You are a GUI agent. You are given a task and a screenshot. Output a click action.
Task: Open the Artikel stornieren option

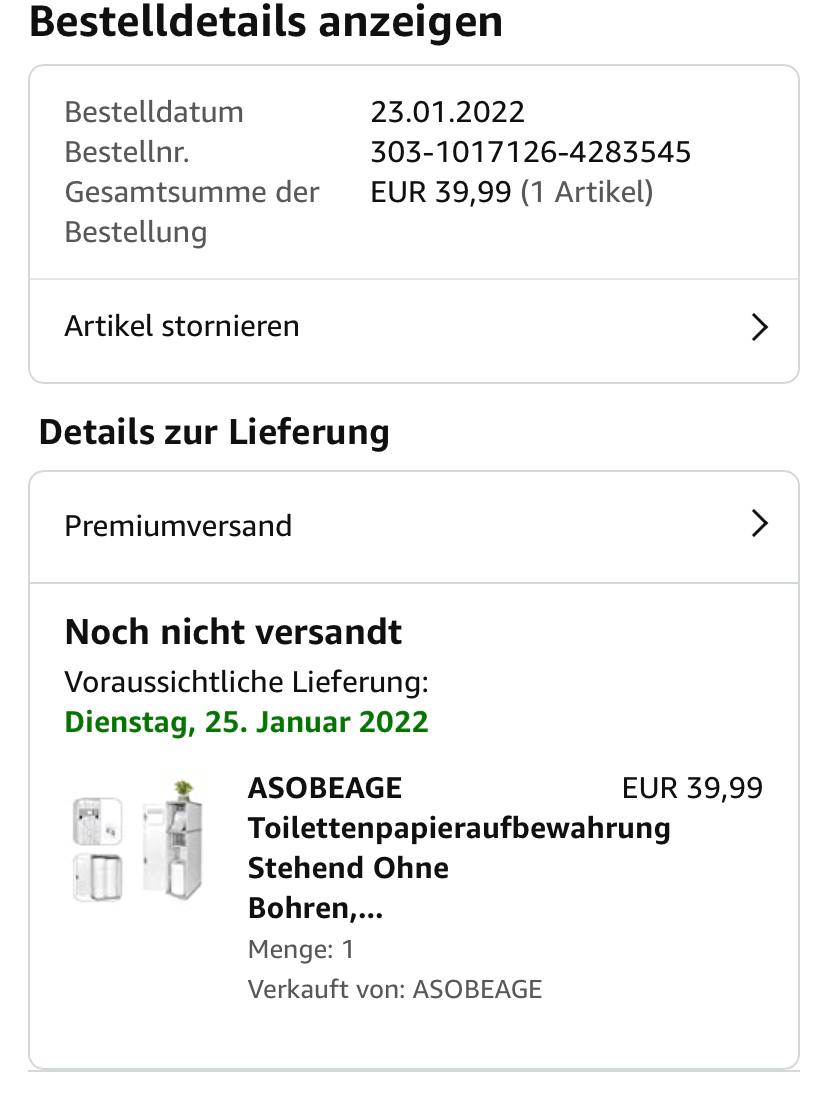coord(182,327)
